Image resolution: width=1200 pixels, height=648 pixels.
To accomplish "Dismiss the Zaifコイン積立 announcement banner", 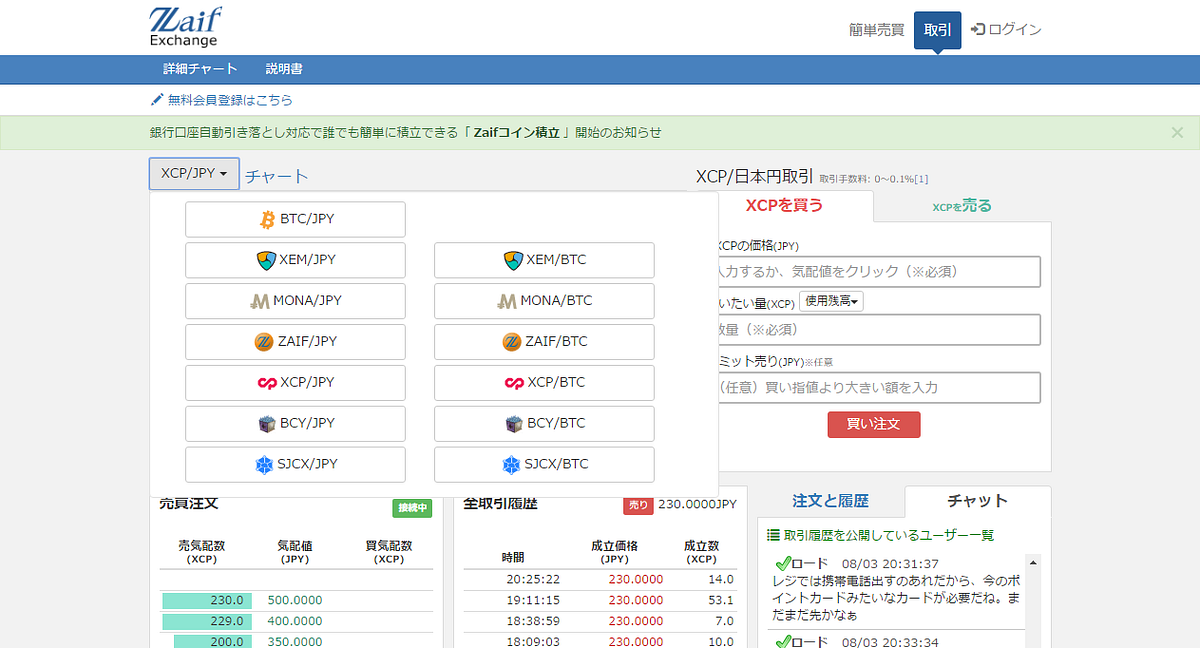I will pyautogui.click(x=1177, y=132).
